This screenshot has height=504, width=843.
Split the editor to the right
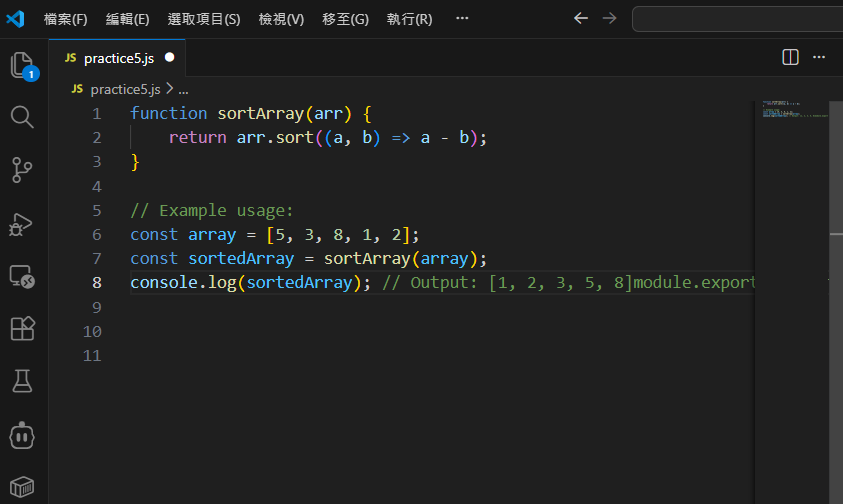tap(790, 57)
